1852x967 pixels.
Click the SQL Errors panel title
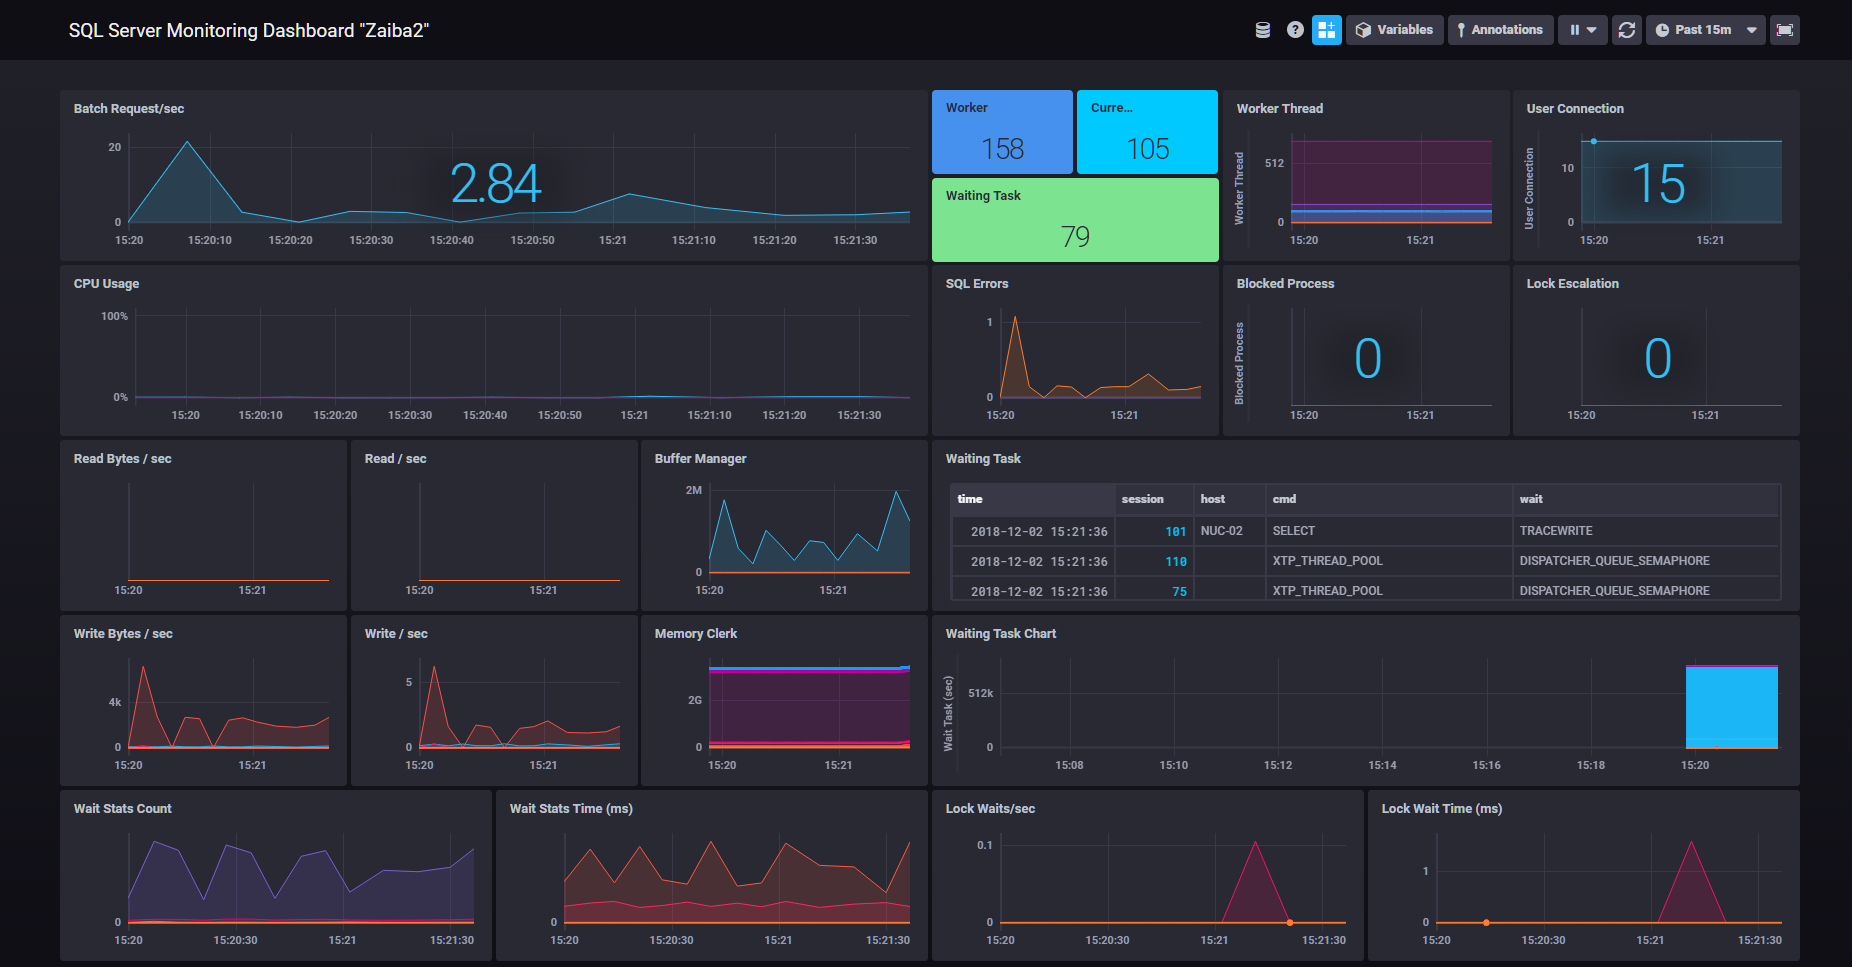(977, 284)
